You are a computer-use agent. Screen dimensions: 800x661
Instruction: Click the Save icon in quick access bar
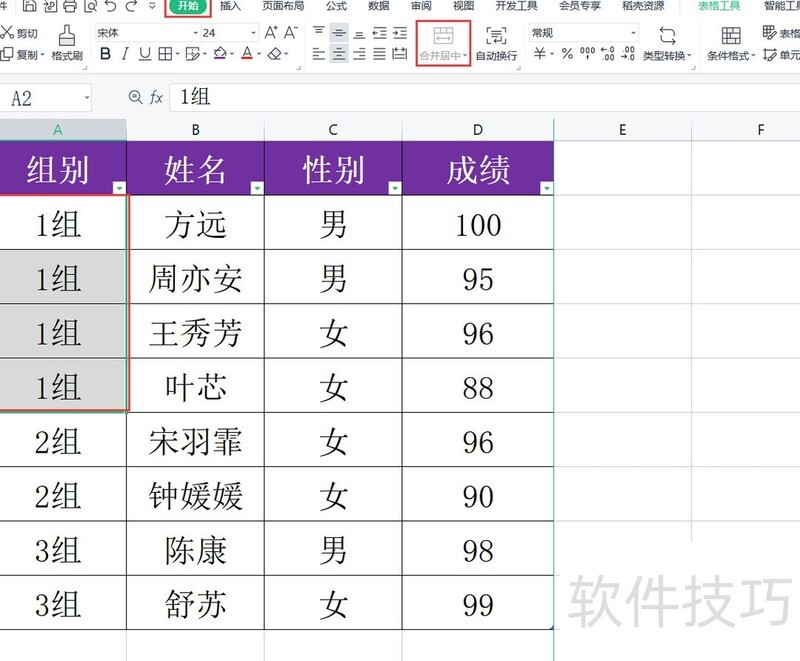pos(29,6)
